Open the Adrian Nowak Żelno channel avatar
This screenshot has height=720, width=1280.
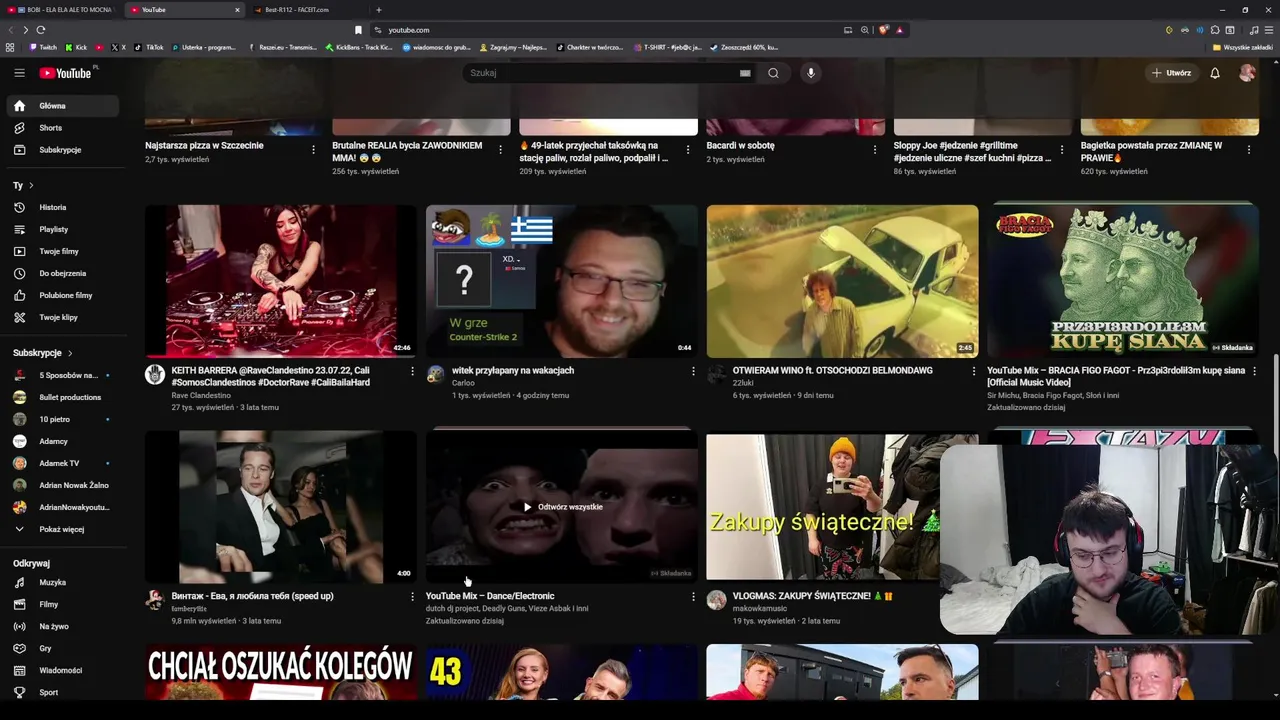(x=19, y=486)
